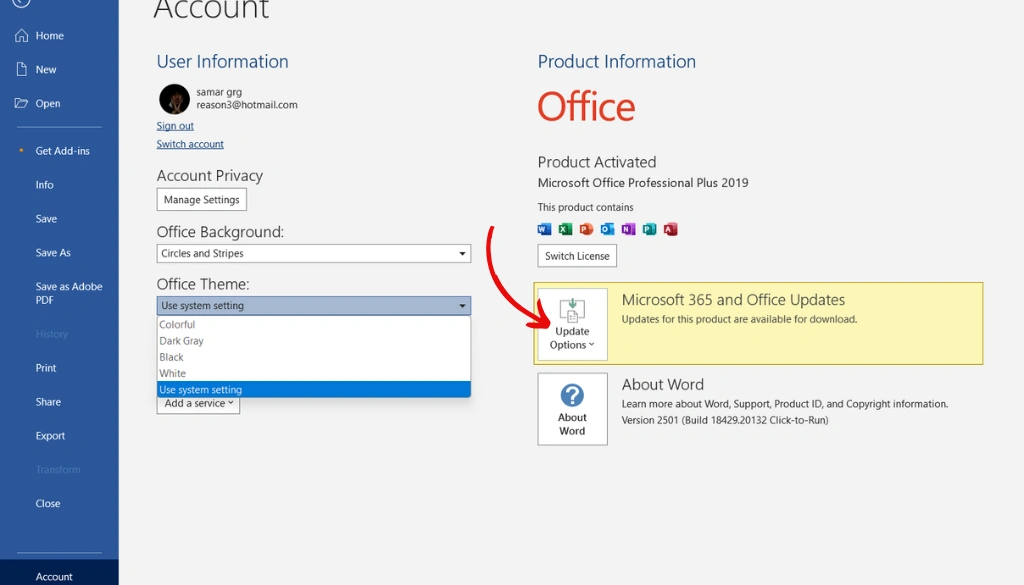
Task: Click Microsoft 365 and Office Updates heading
Action: [x=733, y=300]
